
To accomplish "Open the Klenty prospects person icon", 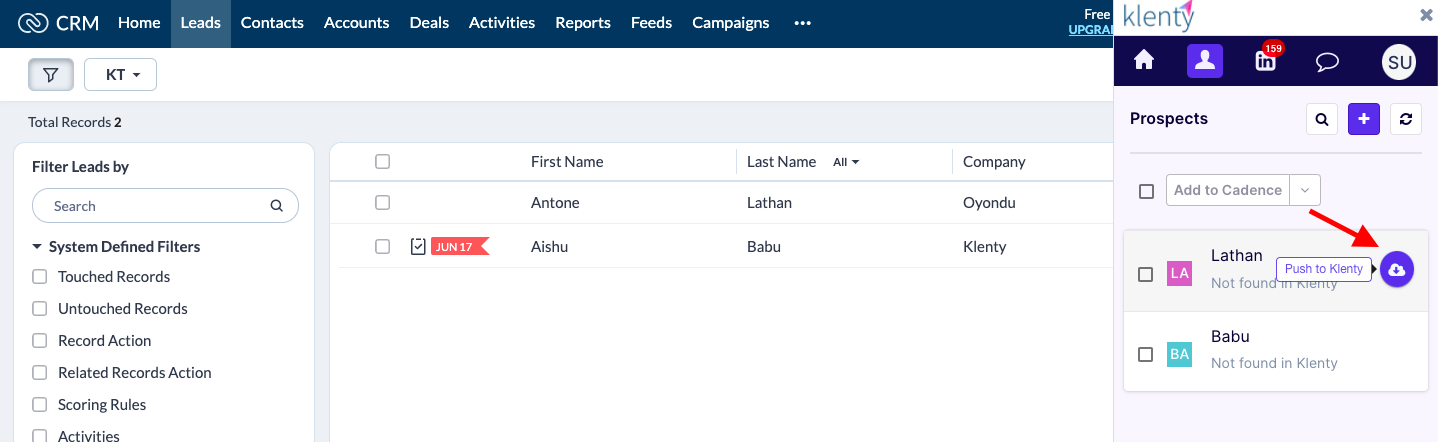I will (x=1204, y=61).
